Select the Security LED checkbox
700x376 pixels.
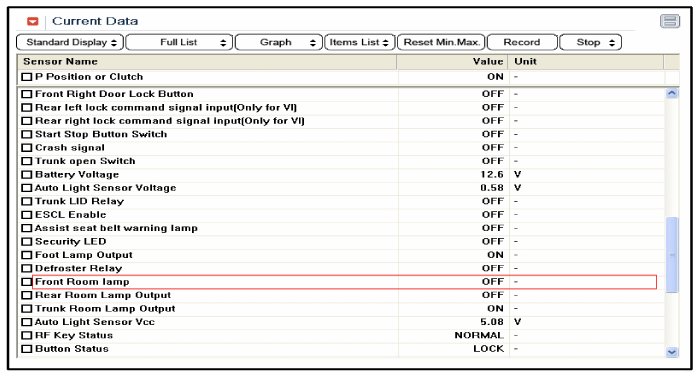pyautogui.click(x=27, y=242)
